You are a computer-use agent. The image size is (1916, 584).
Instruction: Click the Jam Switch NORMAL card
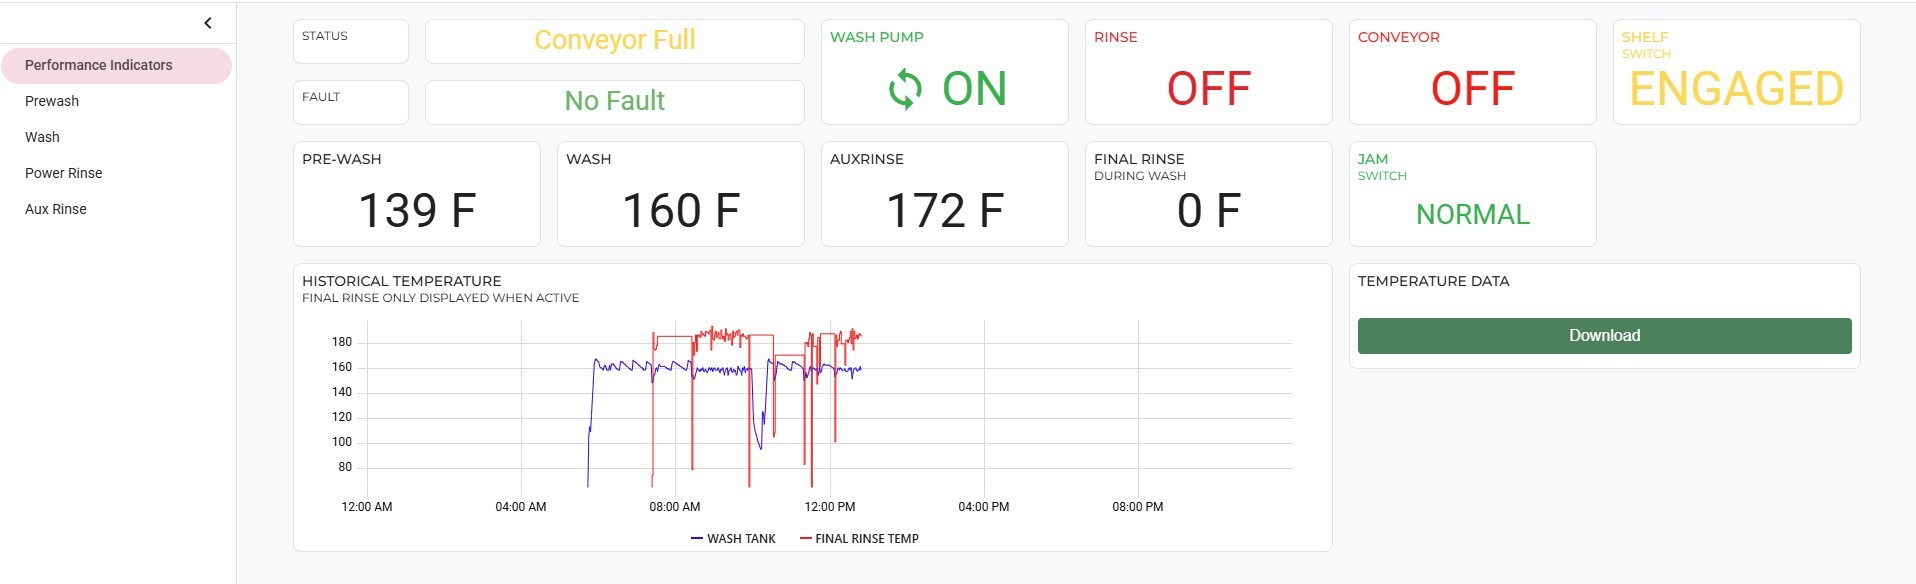click(1472, 194)
